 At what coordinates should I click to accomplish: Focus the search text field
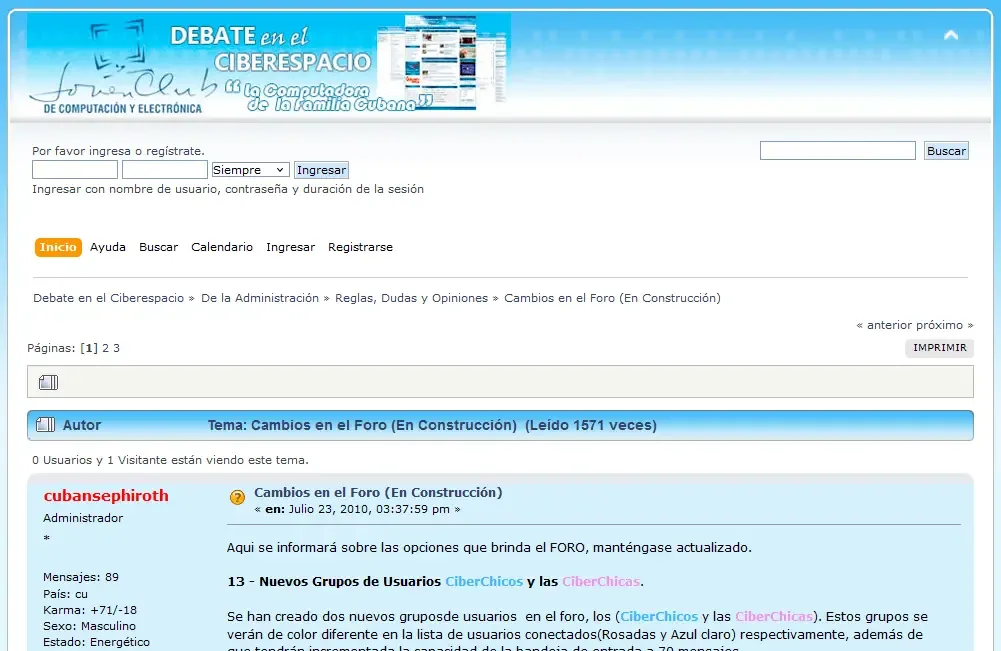coord(838,151)
